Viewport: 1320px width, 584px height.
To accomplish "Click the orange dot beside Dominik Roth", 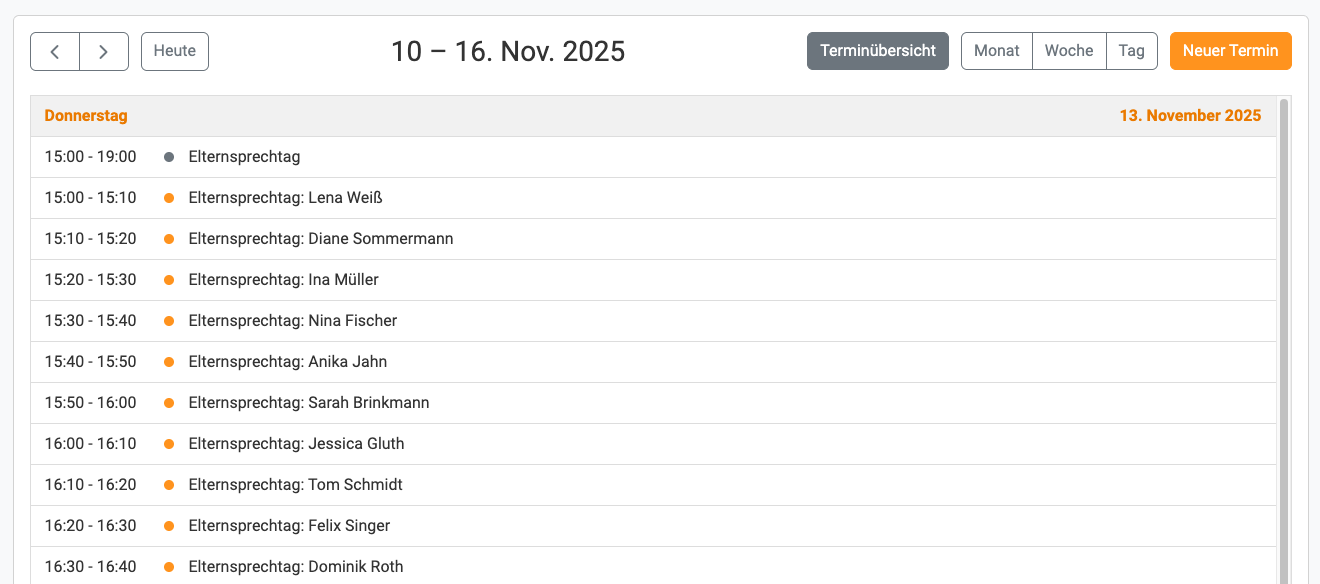I will coord(169,567).
